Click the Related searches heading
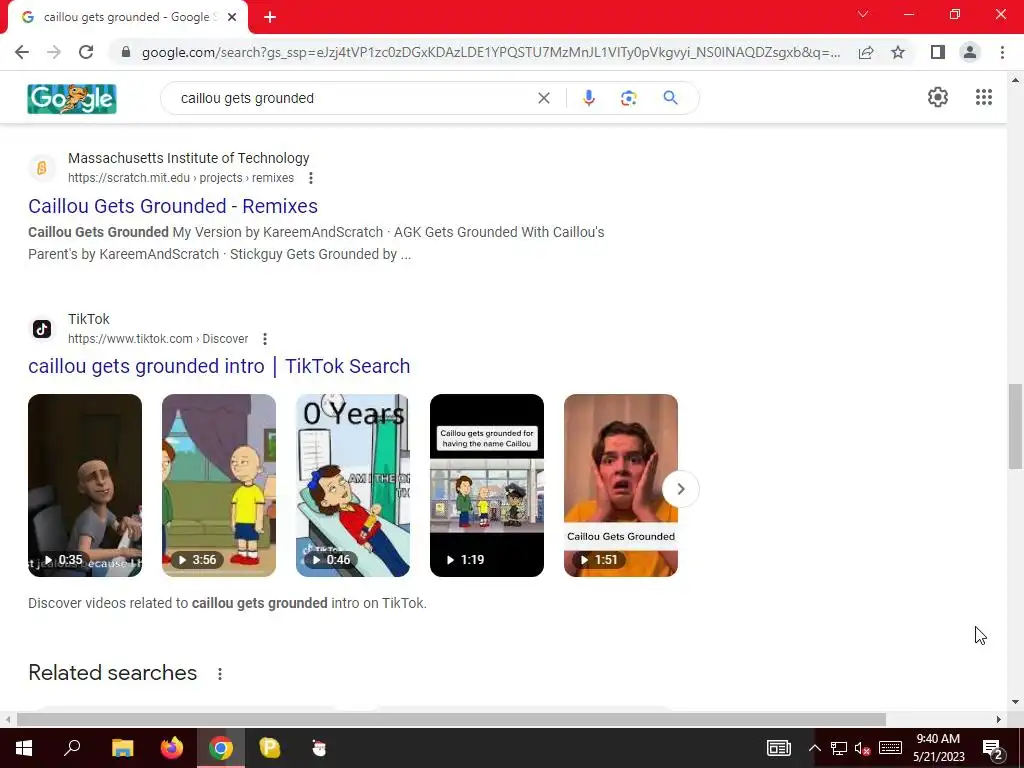This screenshot has height=768, width=1024. tap(112, 673)
